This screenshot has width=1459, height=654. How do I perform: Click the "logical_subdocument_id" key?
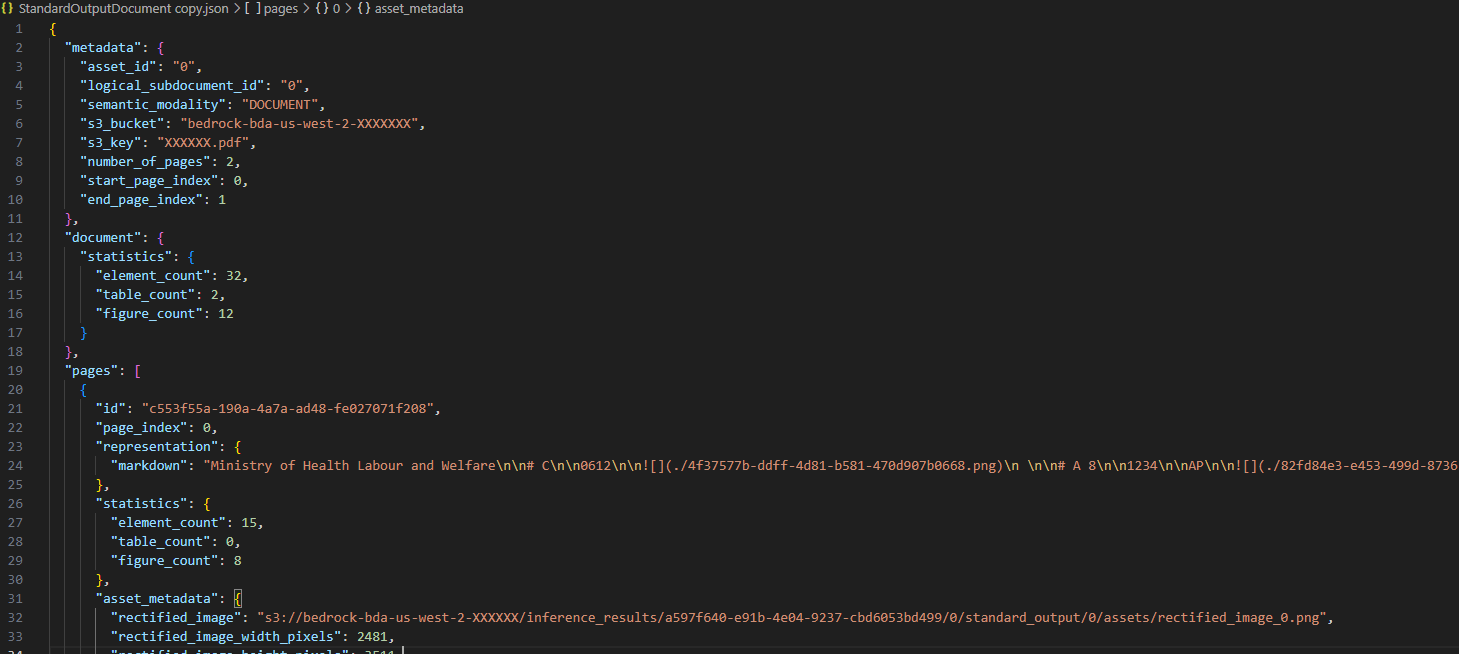(x=172, y=85)
